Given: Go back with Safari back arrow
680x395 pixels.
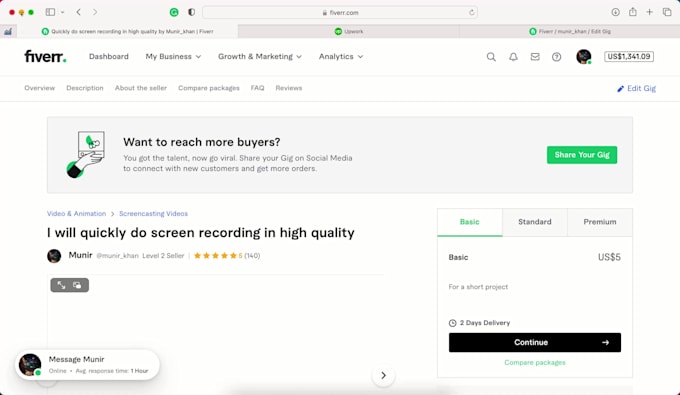Looking at the screenshot, I should click(x=78, y=12).
